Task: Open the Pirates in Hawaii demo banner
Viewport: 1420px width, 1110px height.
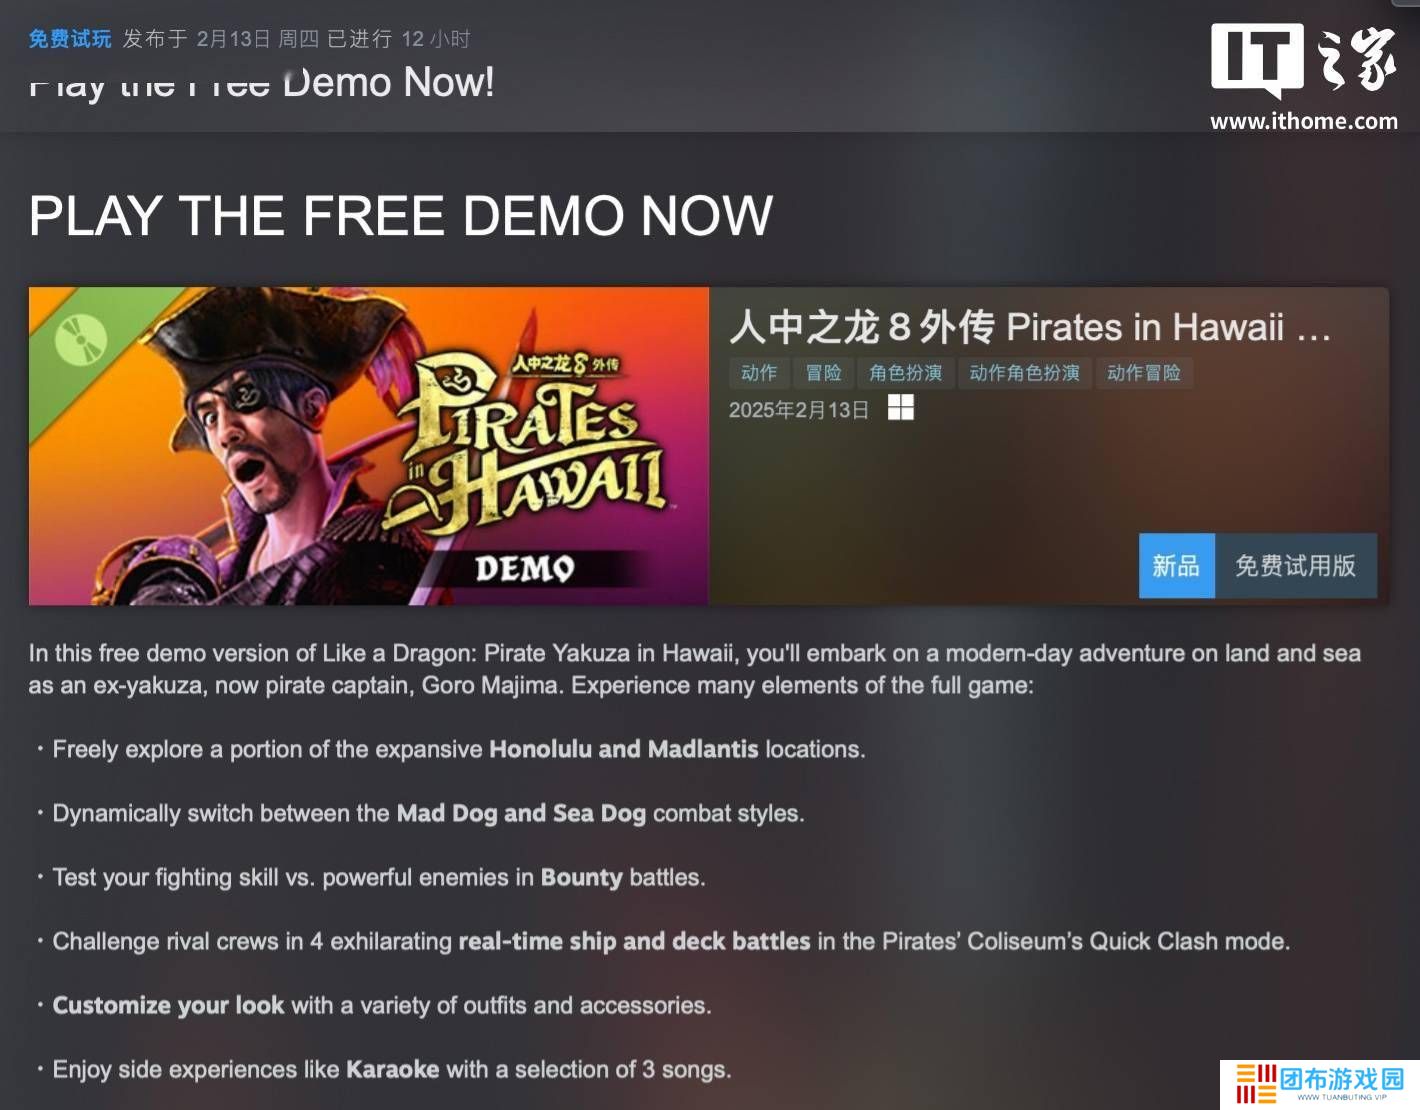Action: point(369,446)
